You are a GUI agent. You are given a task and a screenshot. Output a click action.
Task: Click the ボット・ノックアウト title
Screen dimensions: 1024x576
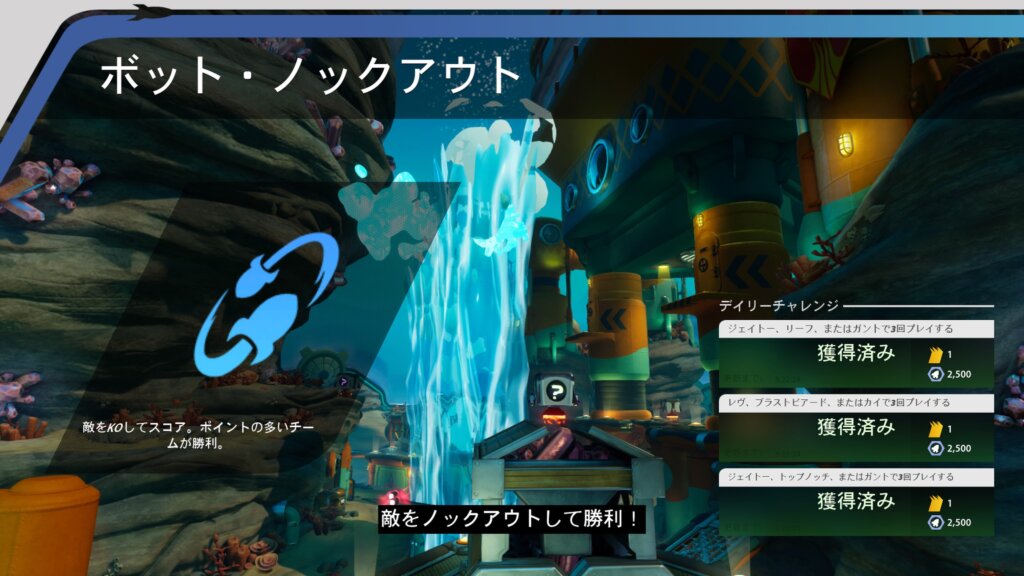[311, 76]
